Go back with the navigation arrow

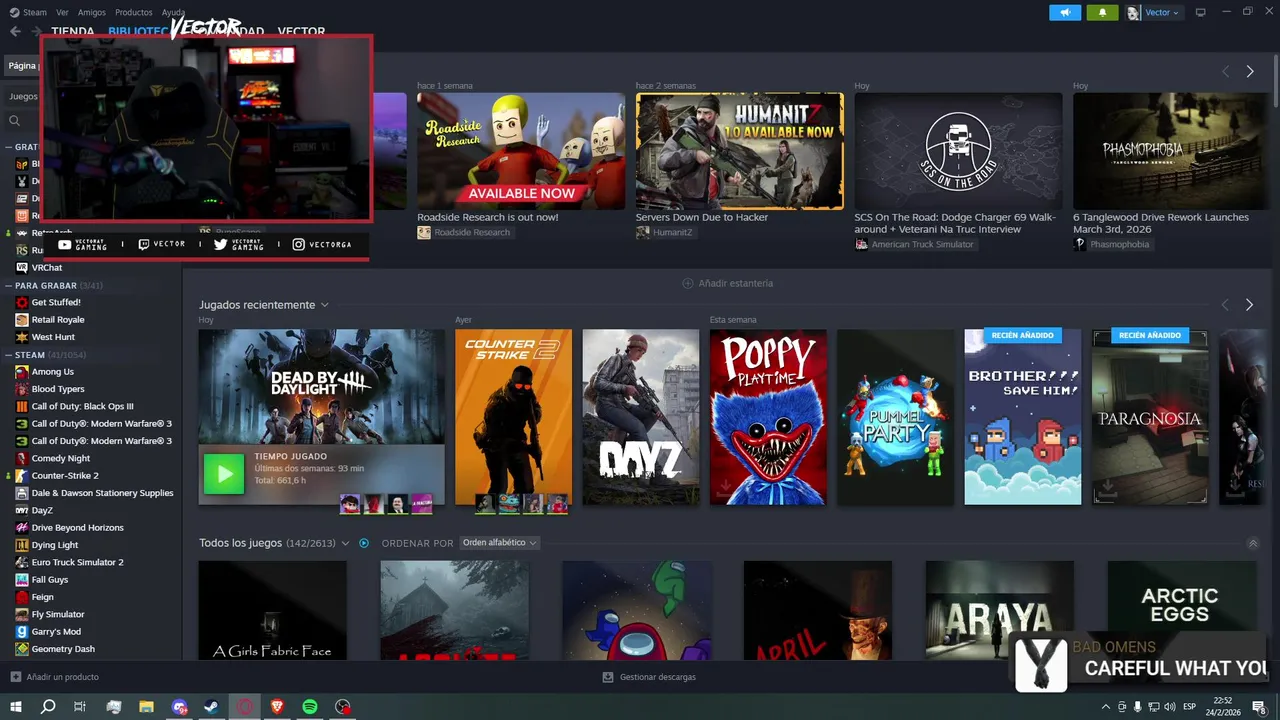[15, 31]
